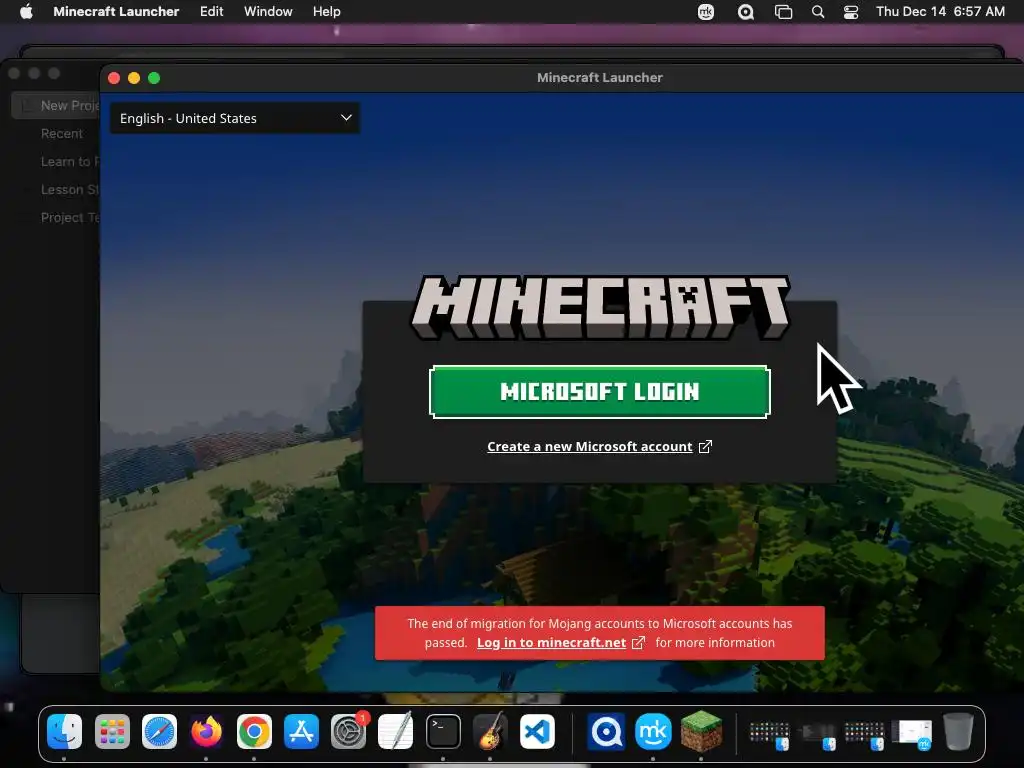The width and height of the screenshot is (1024, 768).
Task: Open the blue Q app from the Dock
Action: (606, 731)
